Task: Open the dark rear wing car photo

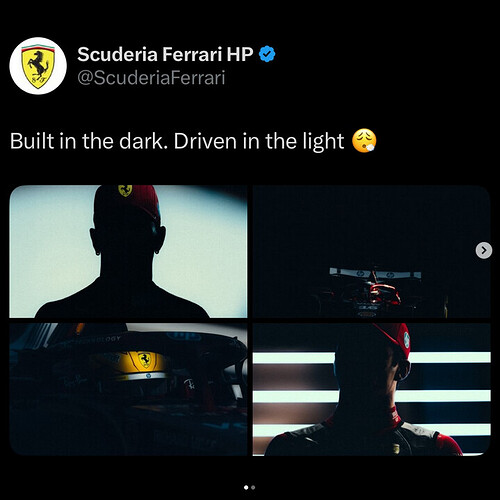Action: coord(372,251)
